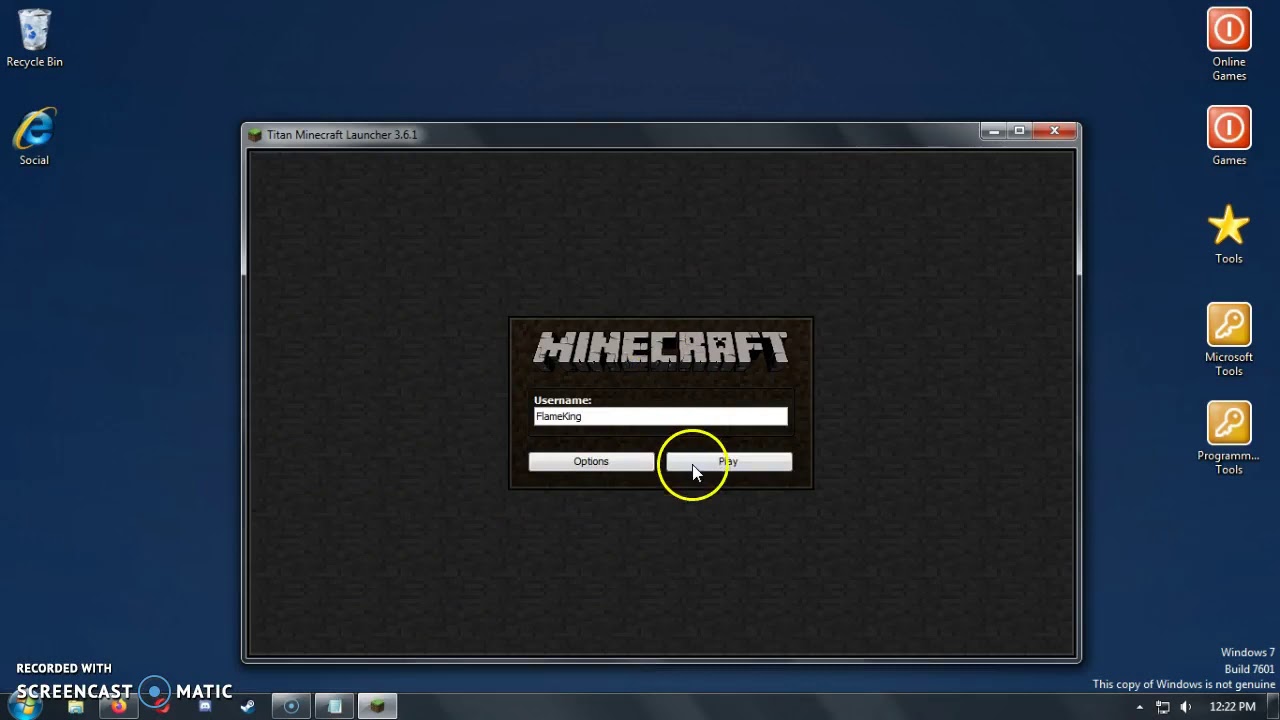Select the Programming Tools desktop icon
Viewport: 1280px width, 720px height.
[1229, 438]
